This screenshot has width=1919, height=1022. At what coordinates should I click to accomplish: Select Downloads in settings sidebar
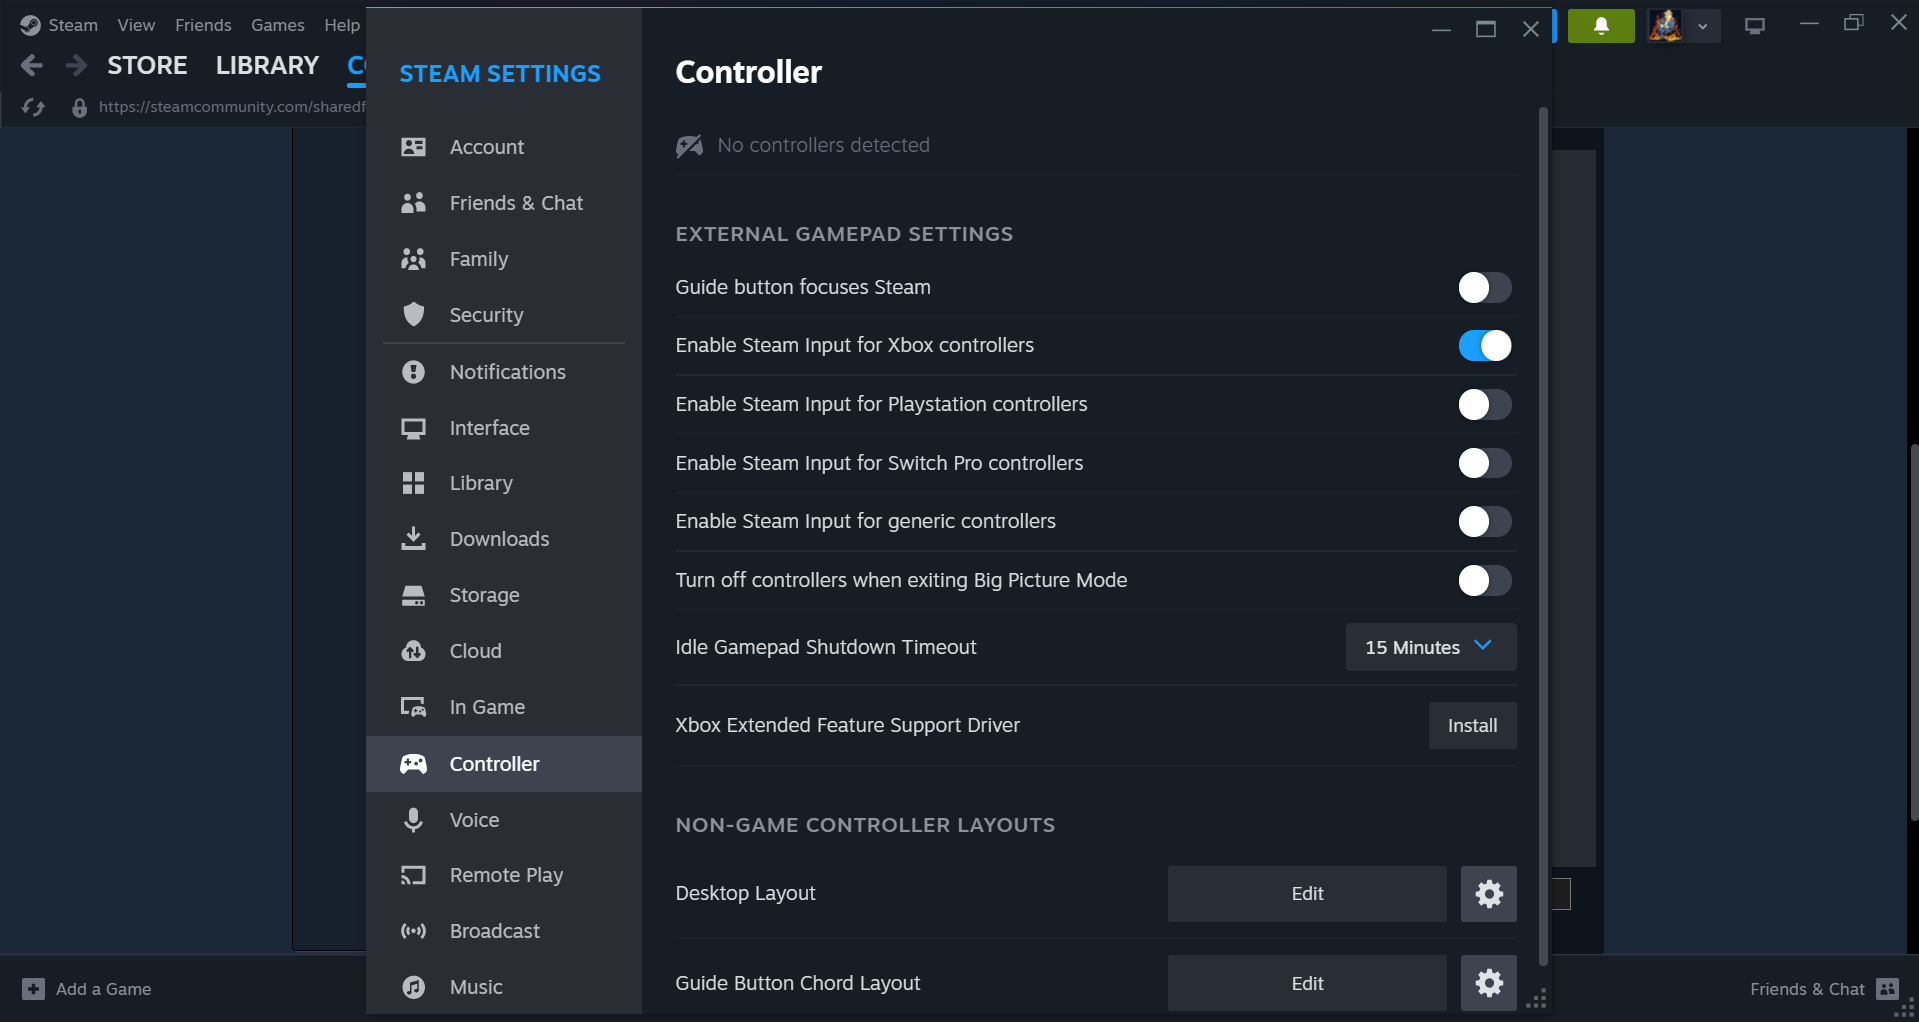tap(499, 539)
